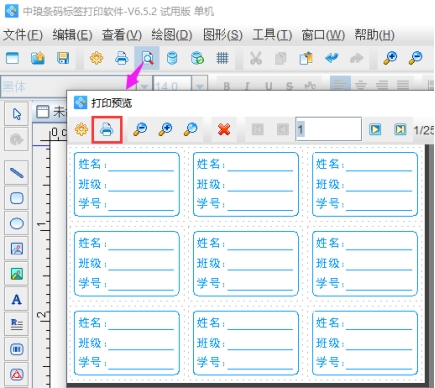Zoom in in print preview

coord(165,129)
